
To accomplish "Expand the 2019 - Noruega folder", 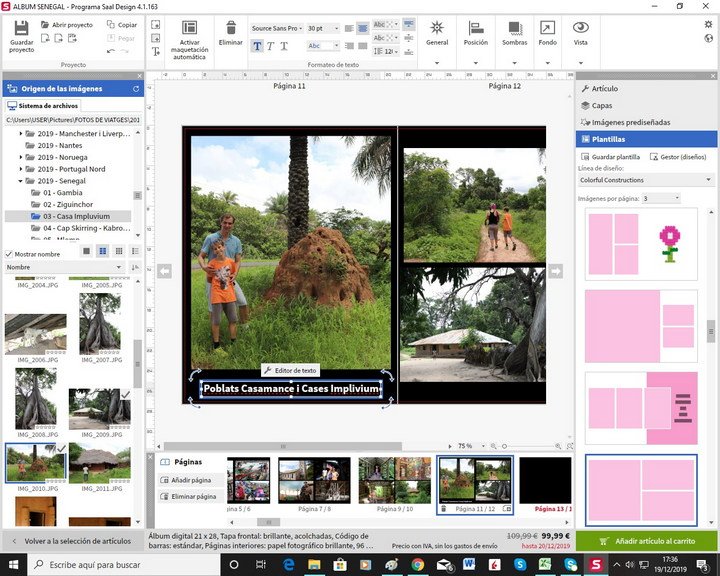I will click(x=20, y=157).
